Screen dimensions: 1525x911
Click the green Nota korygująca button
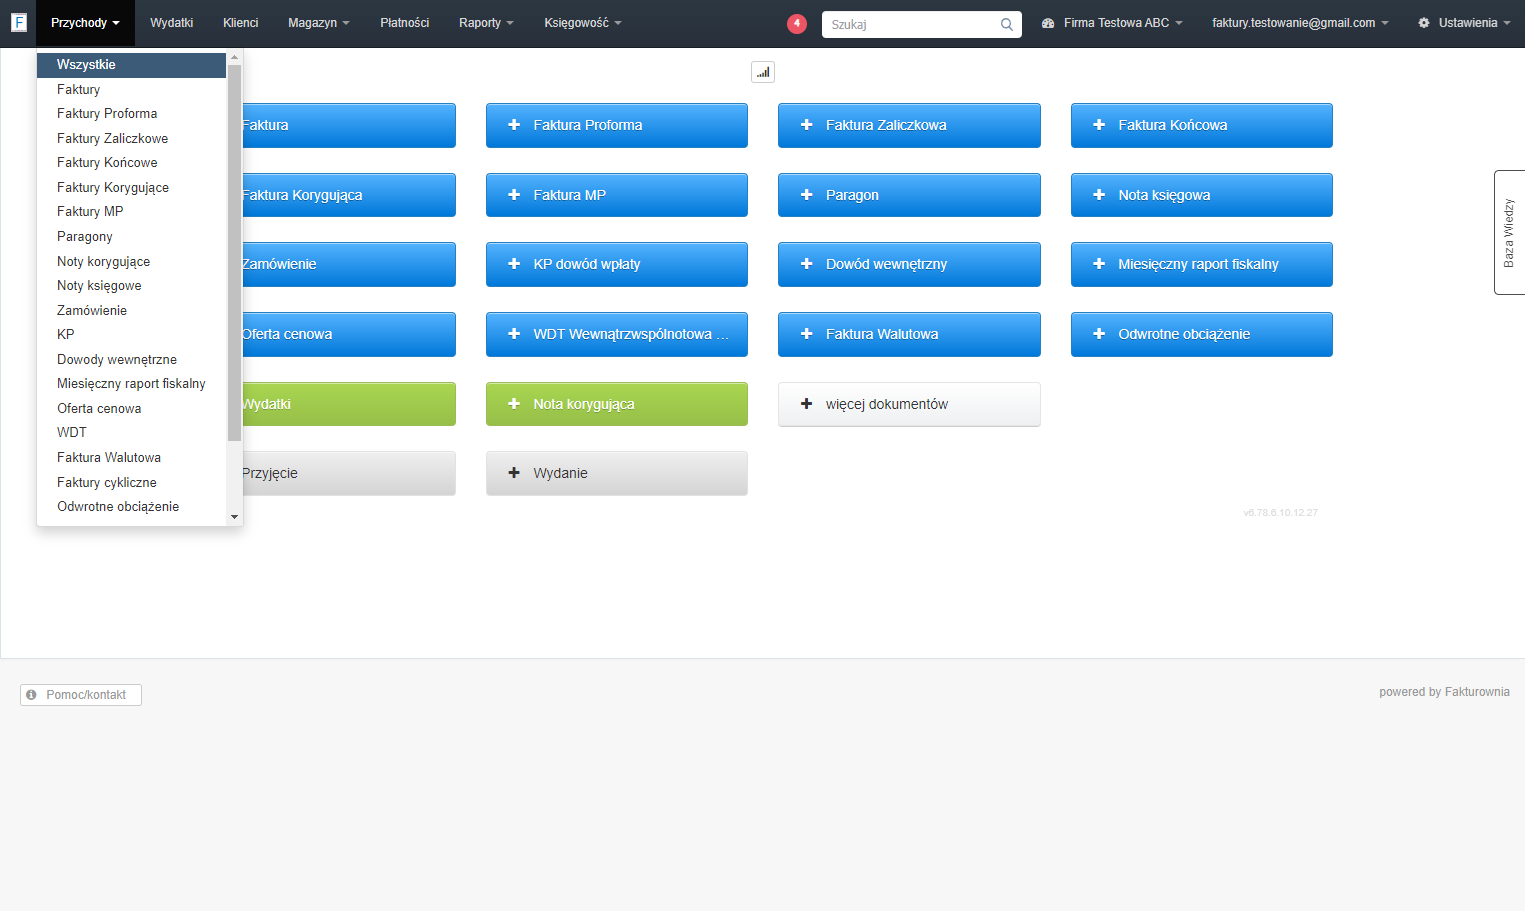pos(617,404)
